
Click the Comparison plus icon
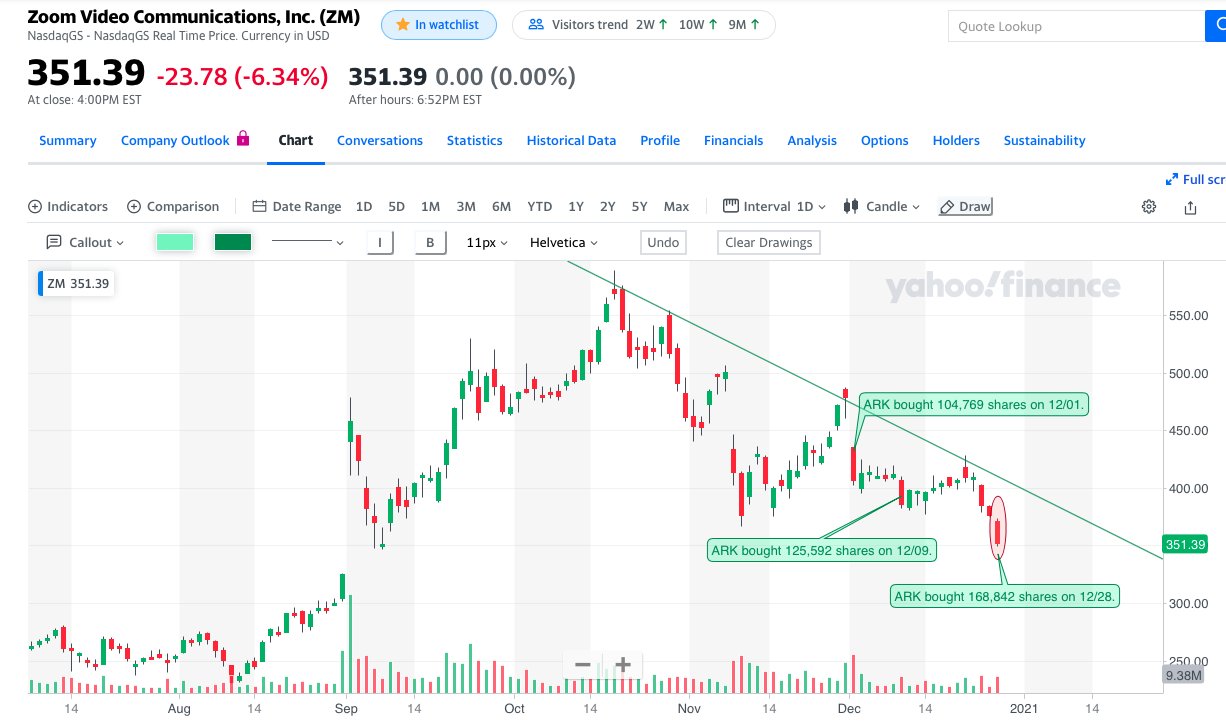click(134, 207)
